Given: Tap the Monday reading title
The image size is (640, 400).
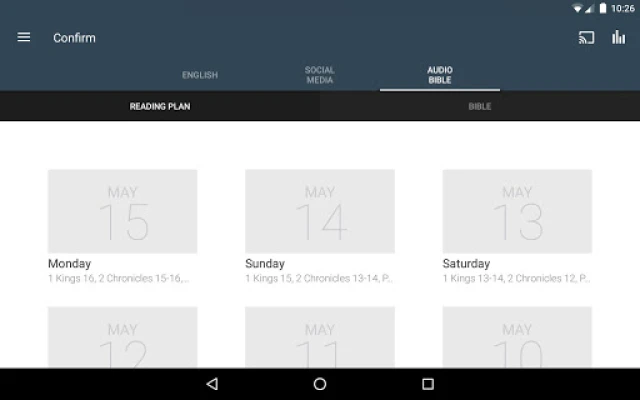Looking at the screenshot, I should click(70, 264).
